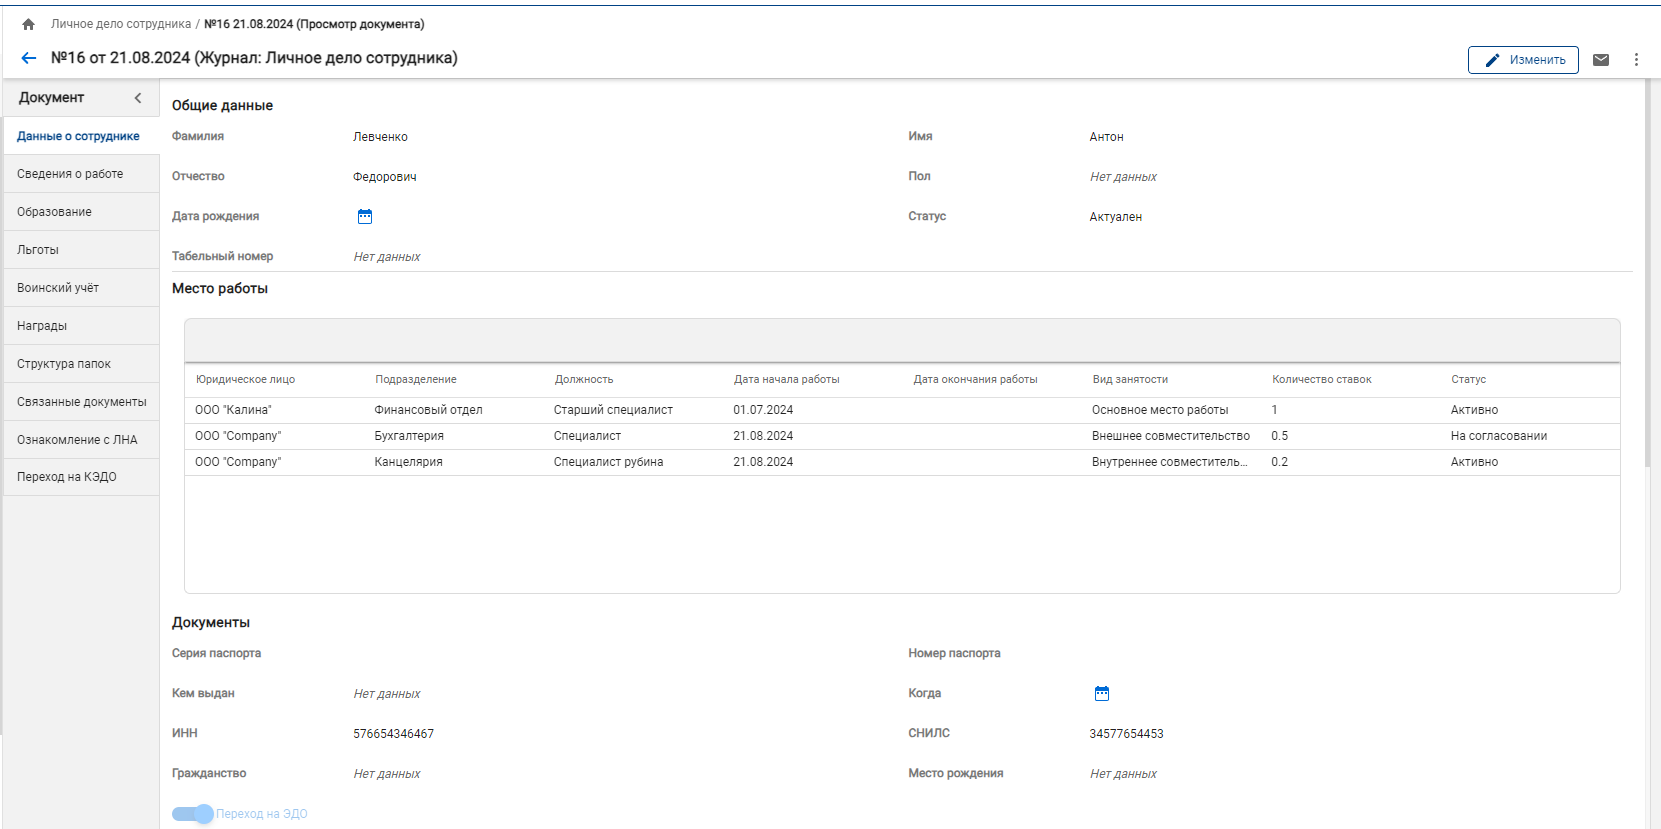Collapse the Документ side panel
Image resolution: width=1661 pixels, height=829 pixels.
tap(138, 98)
